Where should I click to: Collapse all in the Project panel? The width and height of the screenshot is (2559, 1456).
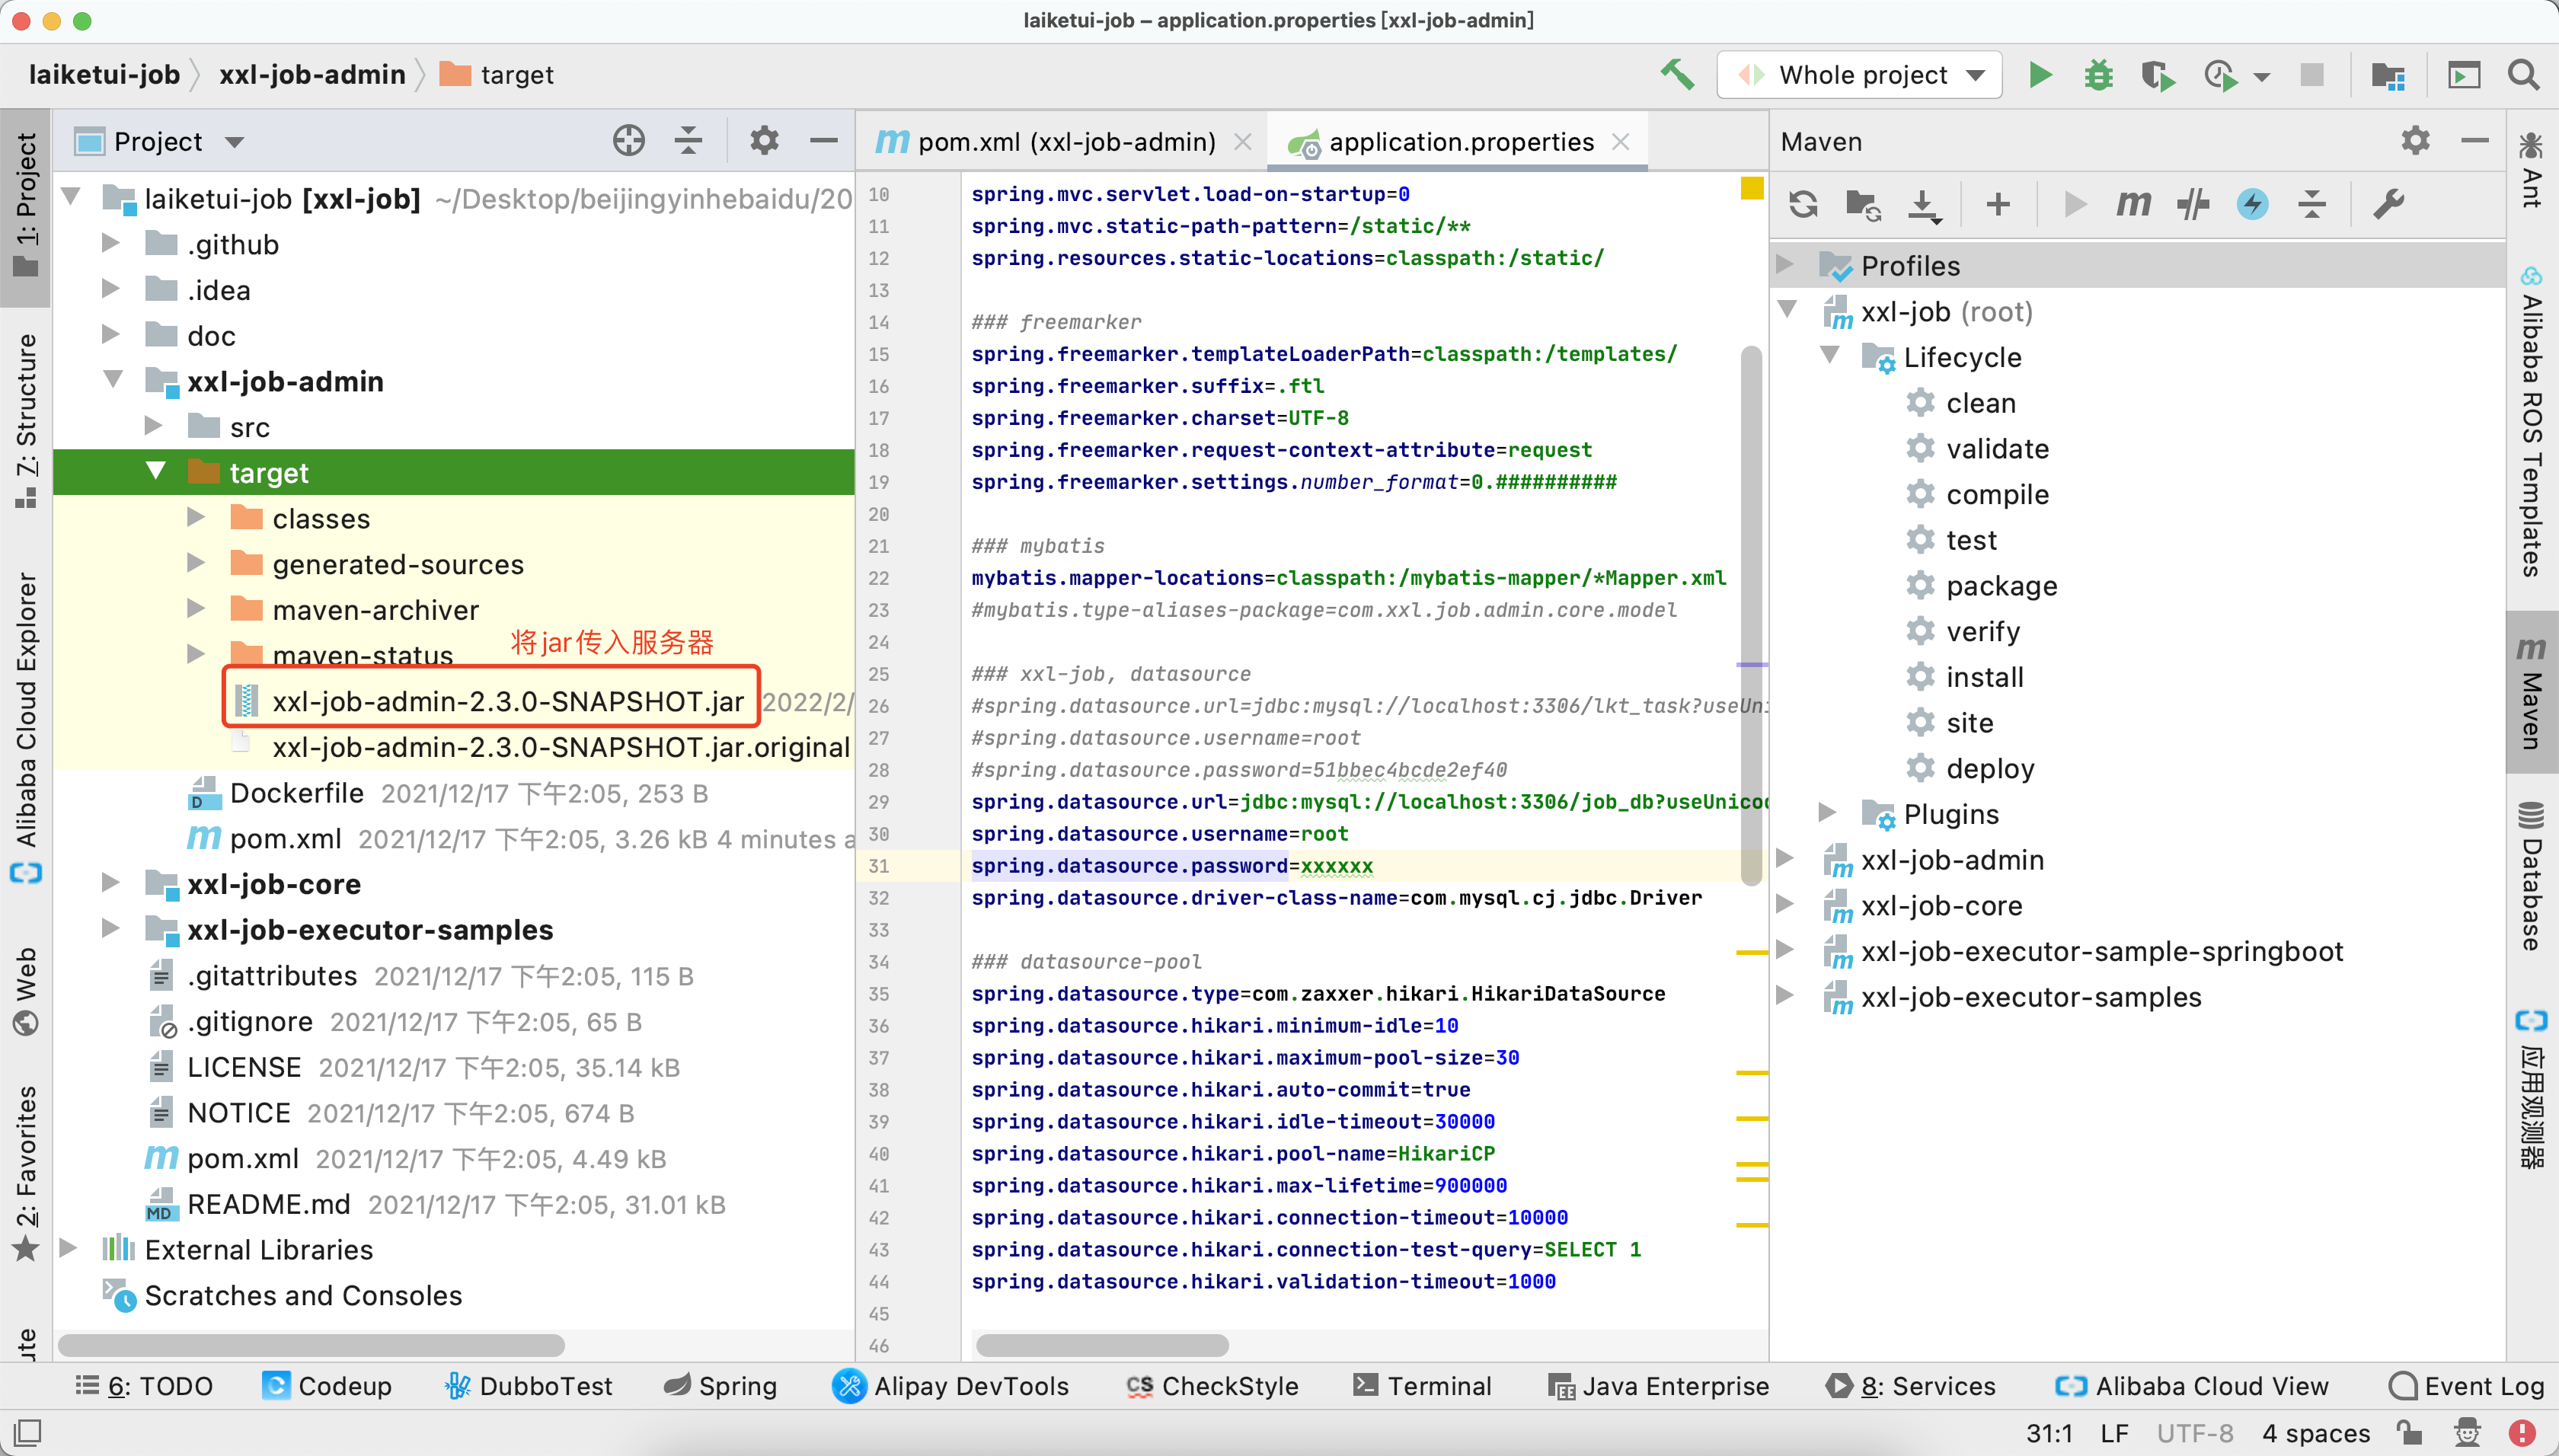coord(688,141)
